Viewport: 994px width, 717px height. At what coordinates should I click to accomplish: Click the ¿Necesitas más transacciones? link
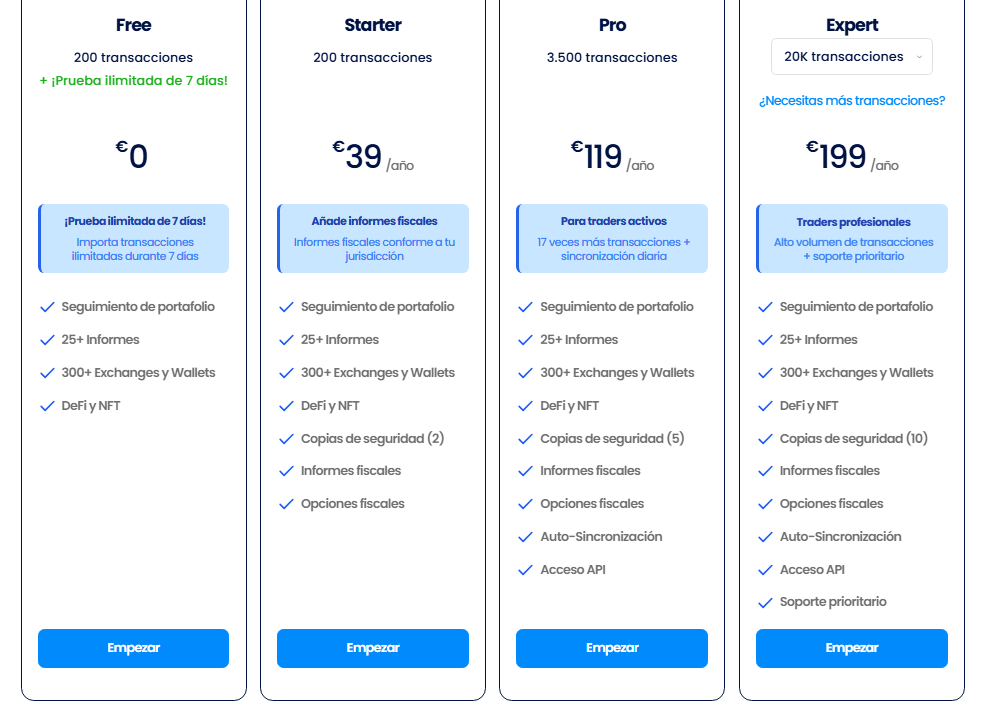coord(851,100)
